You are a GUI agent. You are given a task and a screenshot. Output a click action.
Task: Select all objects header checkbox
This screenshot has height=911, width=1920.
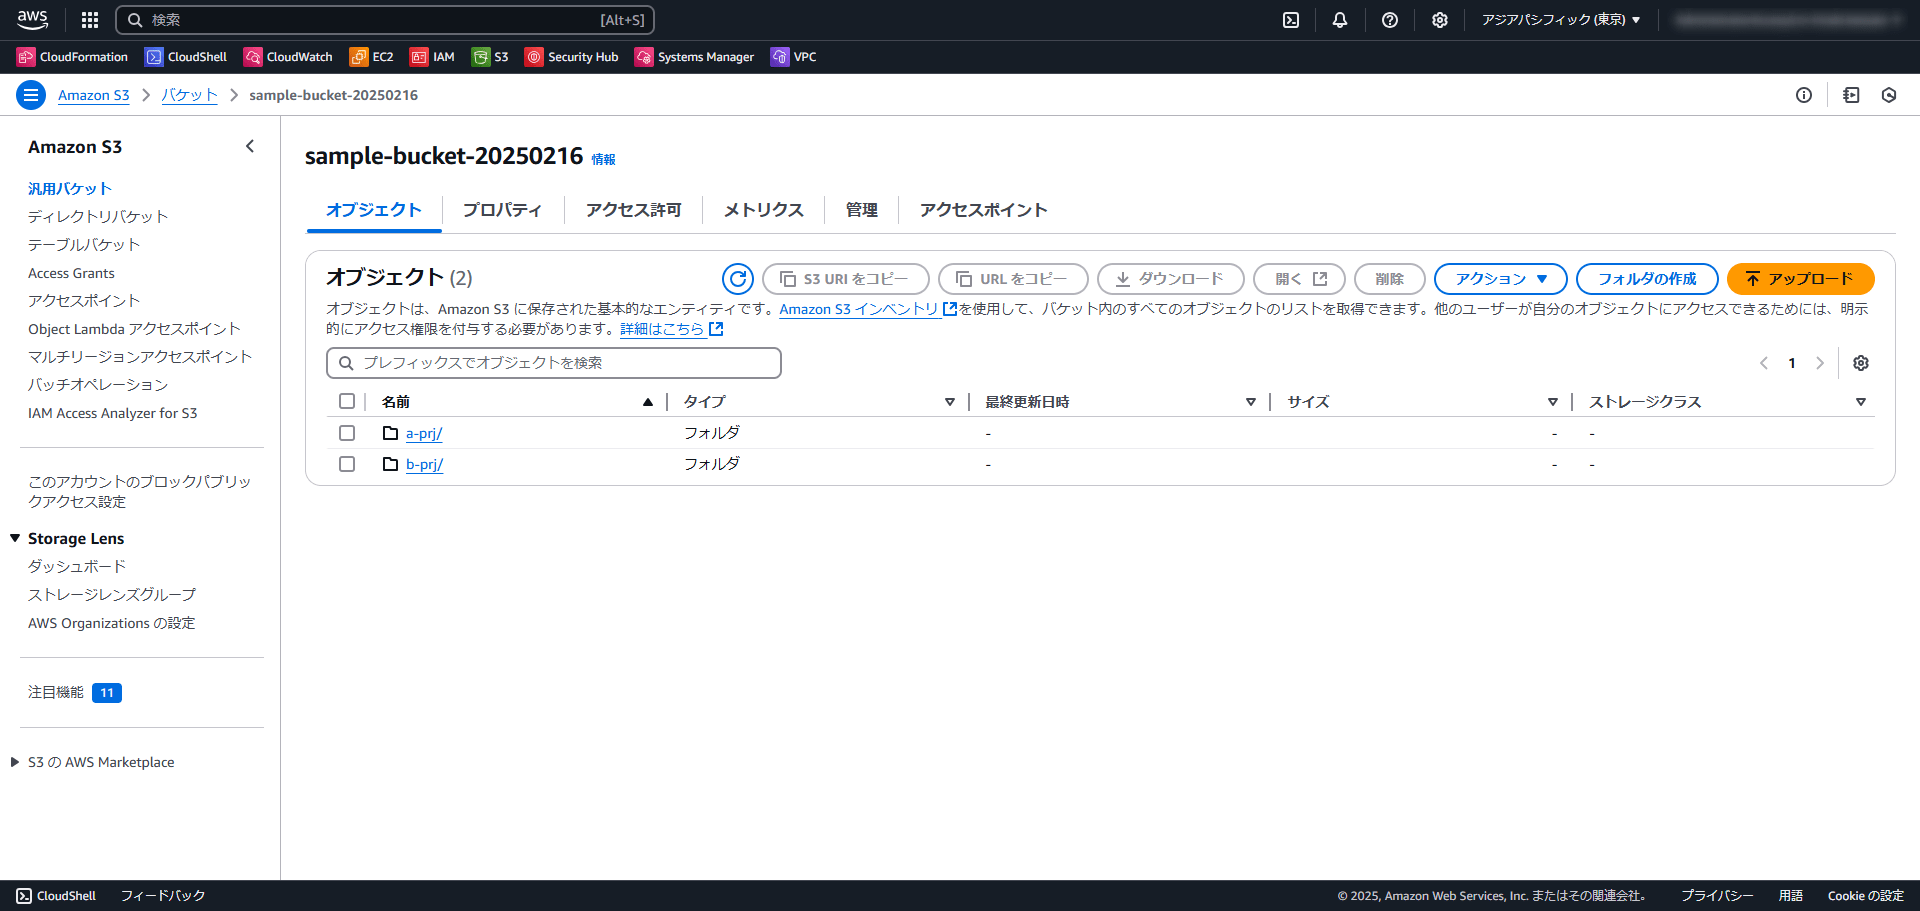coord(347,401)
